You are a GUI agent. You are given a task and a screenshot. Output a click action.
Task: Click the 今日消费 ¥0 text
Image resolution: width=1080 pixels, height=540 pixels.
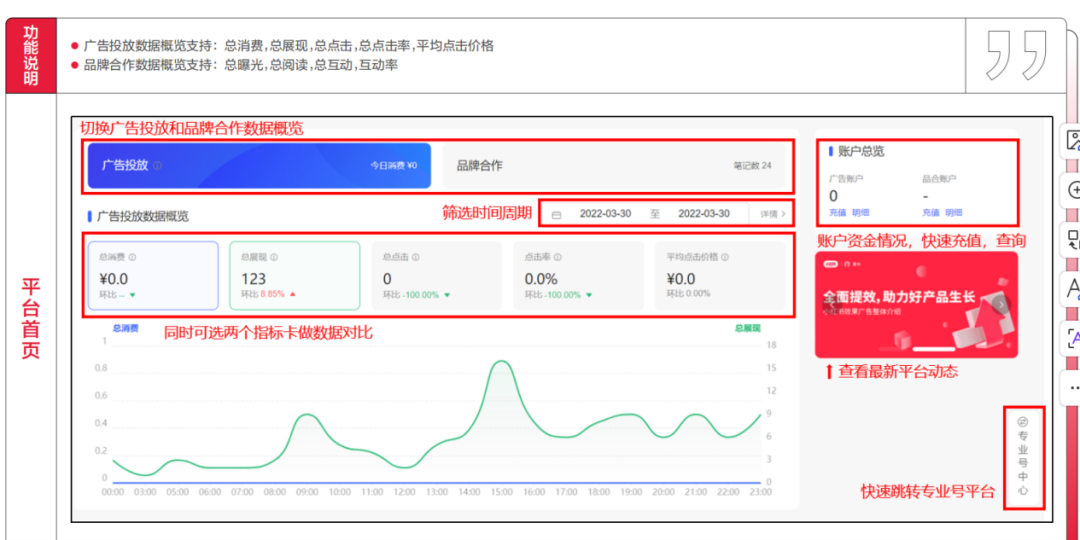pos(394,166)
